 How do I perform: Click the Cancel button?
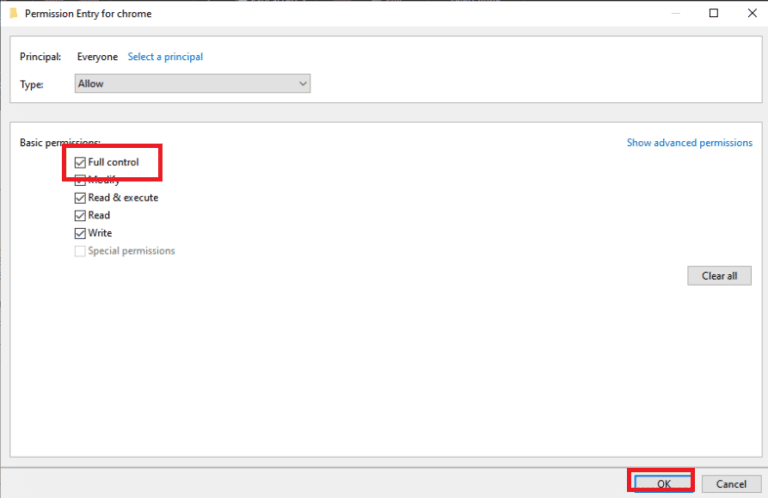(731, 484)
